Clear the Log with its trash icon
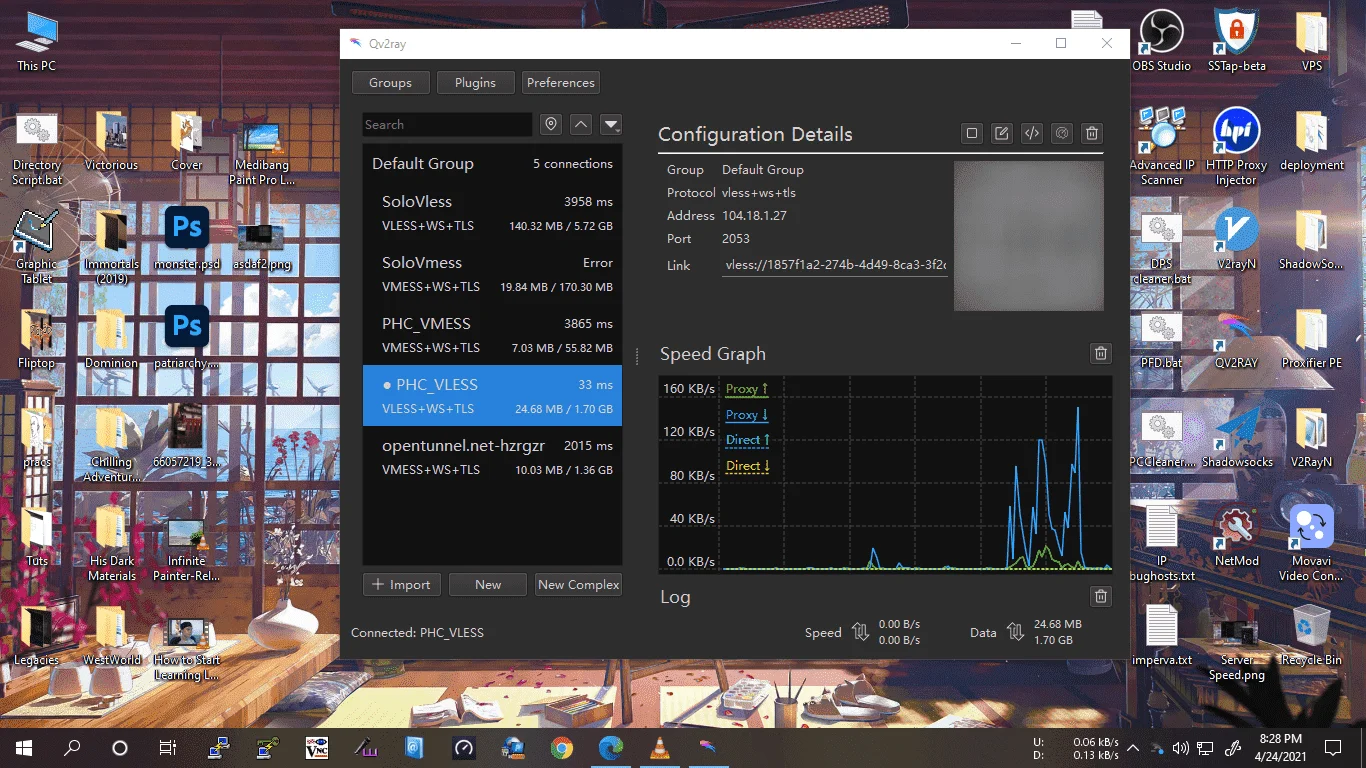Screen dimensions: 1366x768 pos(1101,597)
